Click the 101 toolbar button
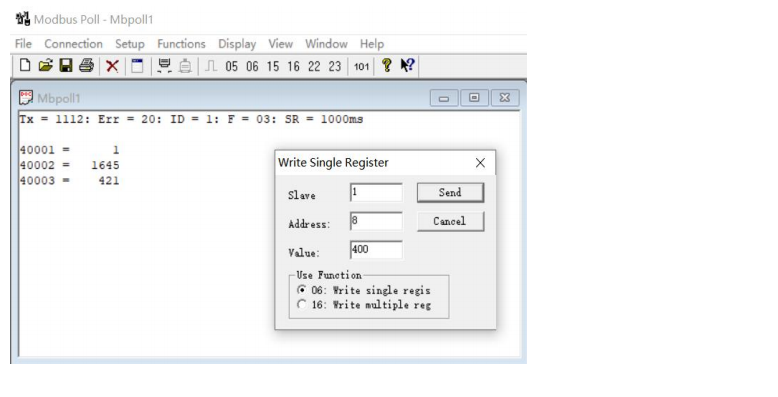The height and width of the screenshot is (397, 778). [361, 66]
